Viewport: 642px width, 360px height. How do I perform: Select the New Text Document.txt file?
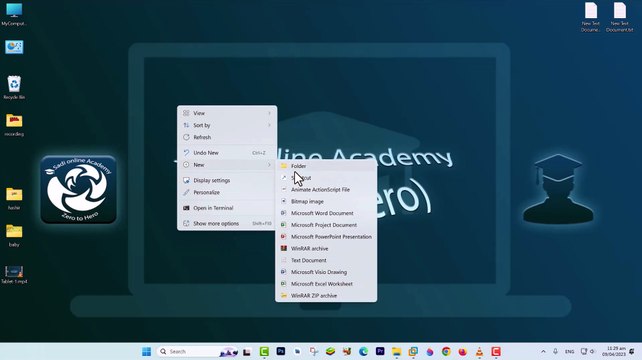coord(619,17)
